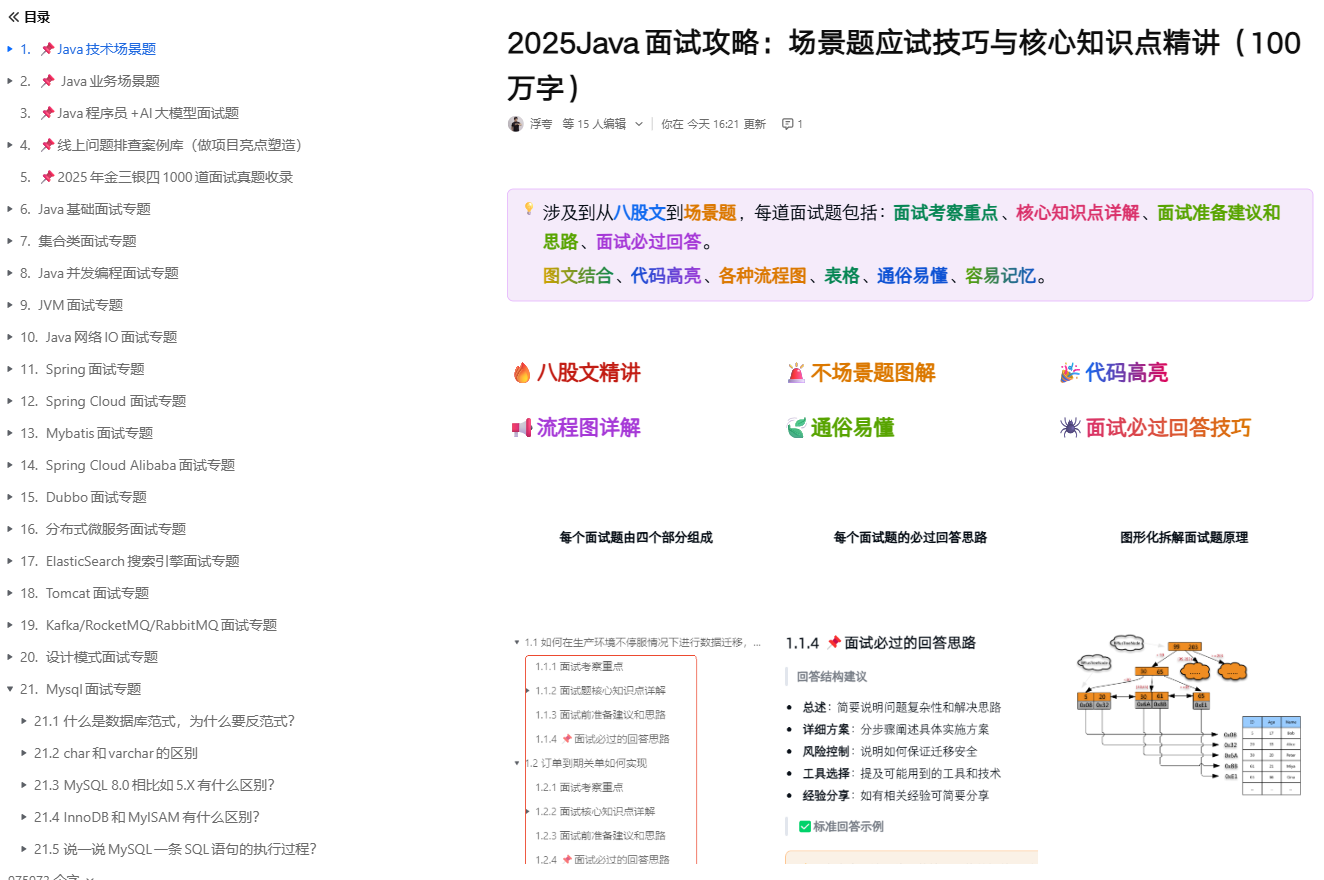
Task: Expand "2. Java 业务场景题" in the outline
Action: [x=11, y=80]
